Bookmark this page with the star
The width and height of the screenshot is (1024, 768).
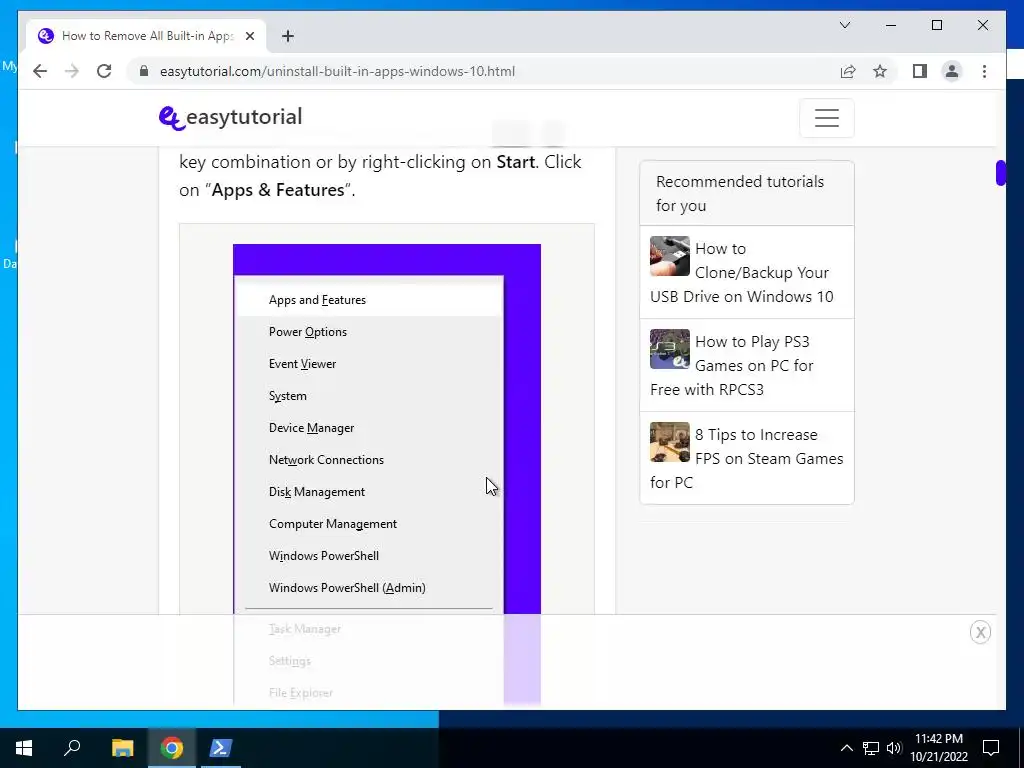(x=880, y=71)
